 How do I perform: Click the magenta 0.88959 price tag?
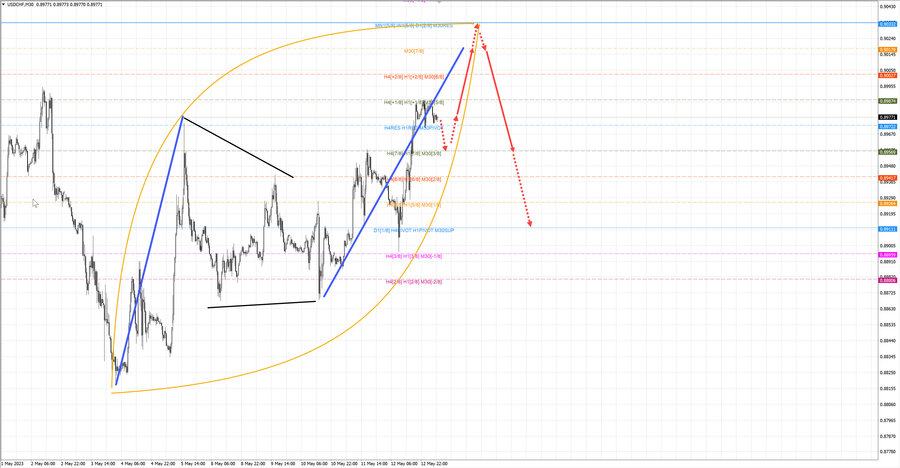click(887, 254)
